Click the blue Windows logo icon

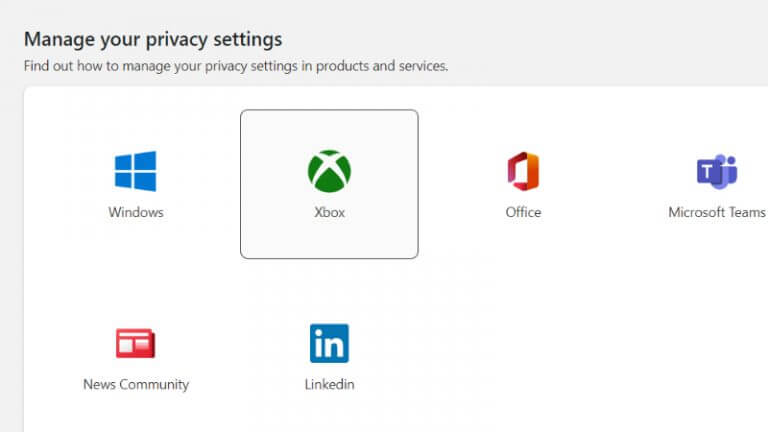(135, 171)
